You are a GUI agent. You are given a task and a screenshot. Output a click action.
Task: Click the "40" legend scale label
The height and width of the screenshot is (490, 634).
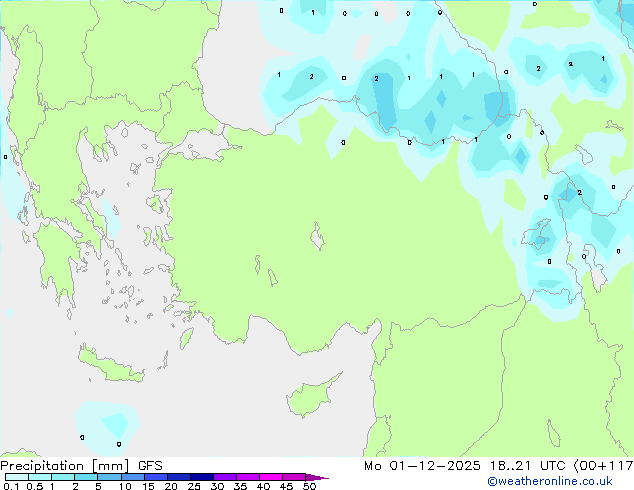coord(263,486)
